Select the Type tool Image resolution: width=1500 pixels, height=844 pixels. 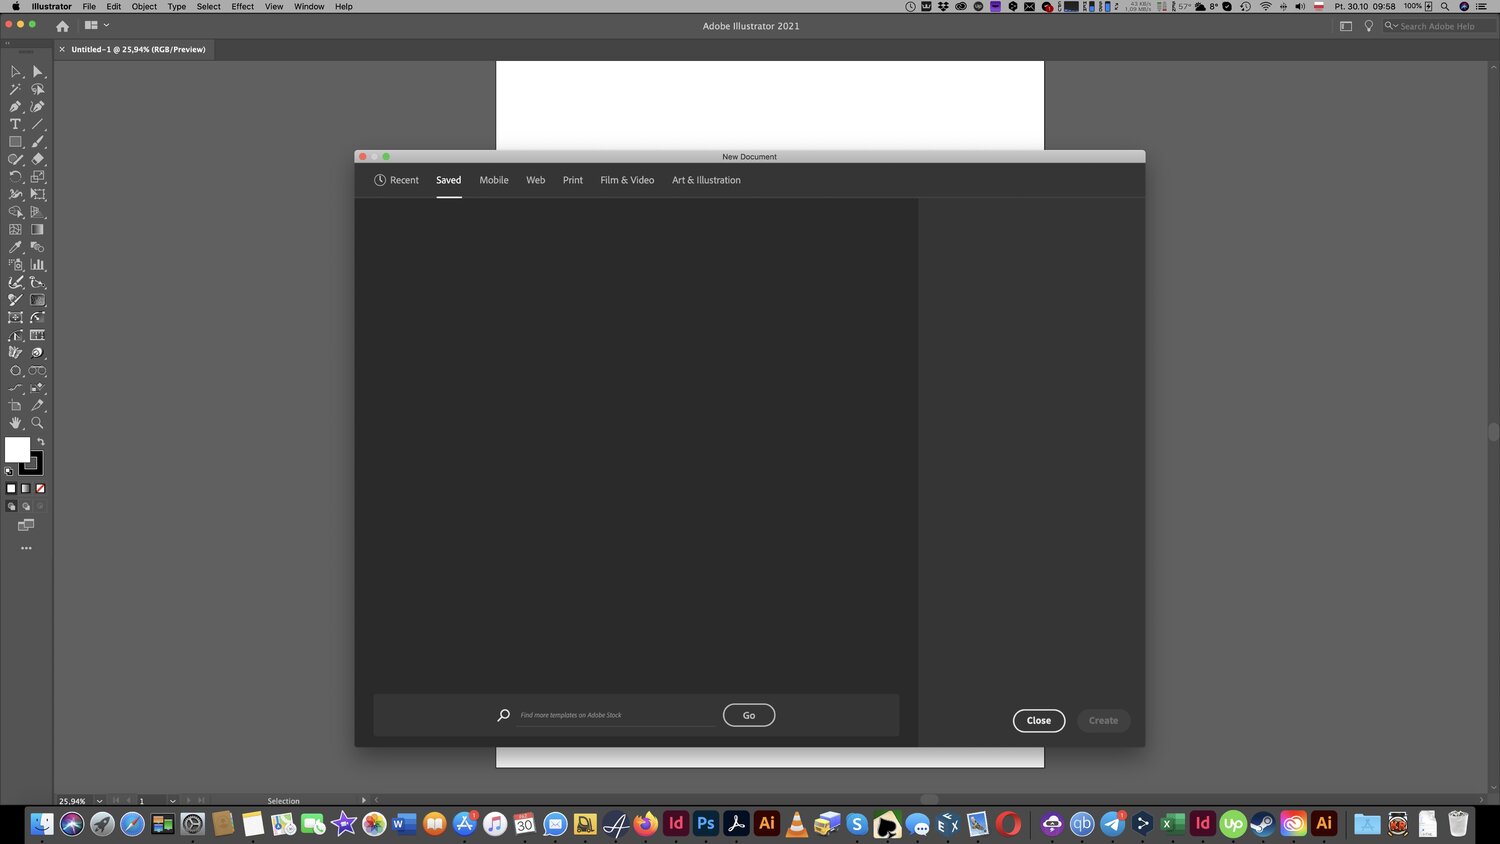[15, 125]
